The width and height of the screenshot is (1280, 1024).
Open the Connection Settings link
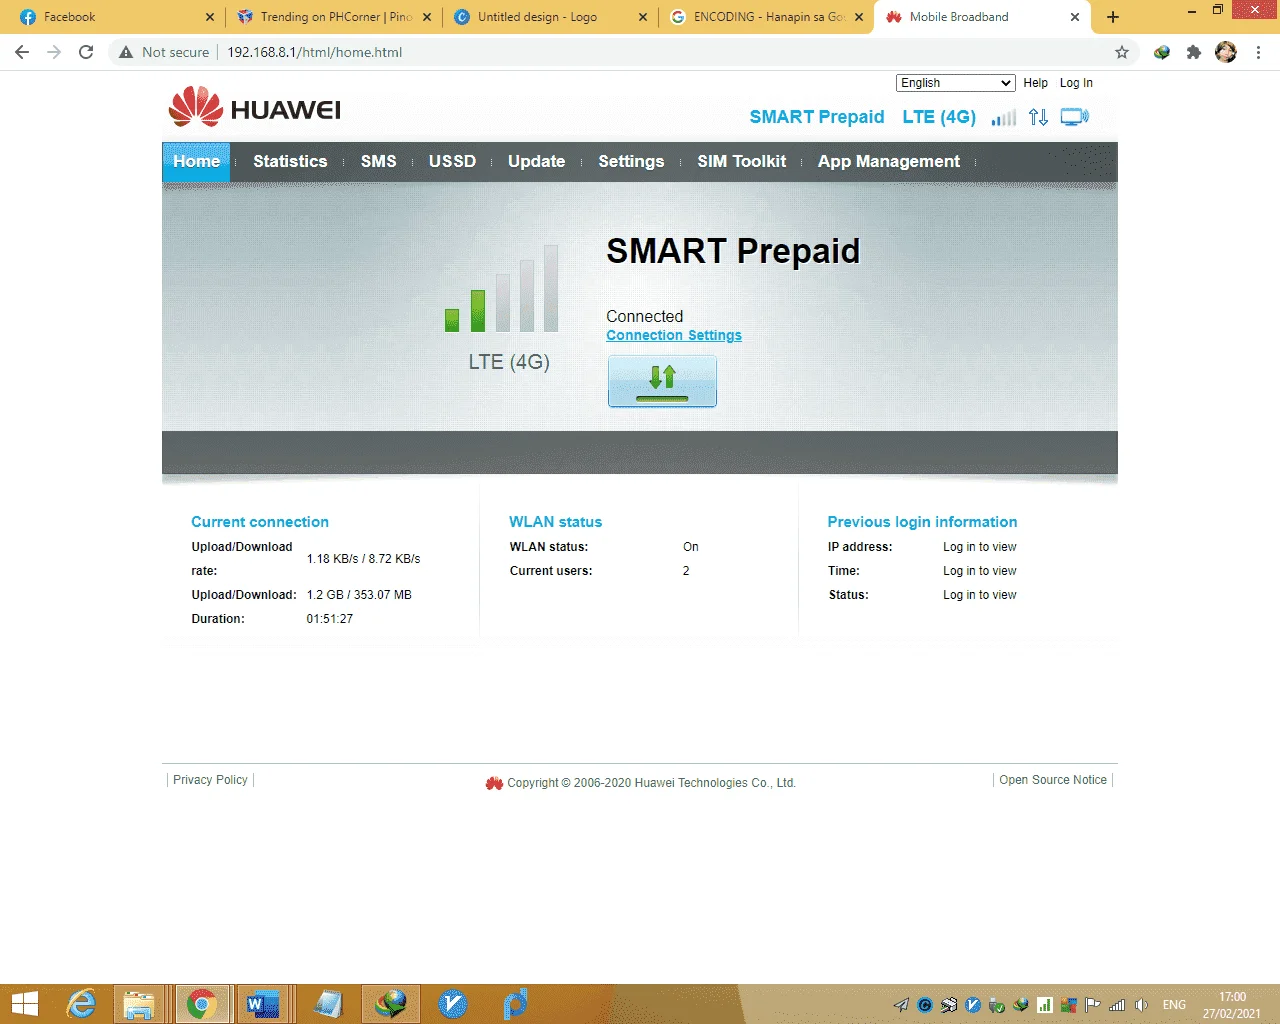[674, 336]
